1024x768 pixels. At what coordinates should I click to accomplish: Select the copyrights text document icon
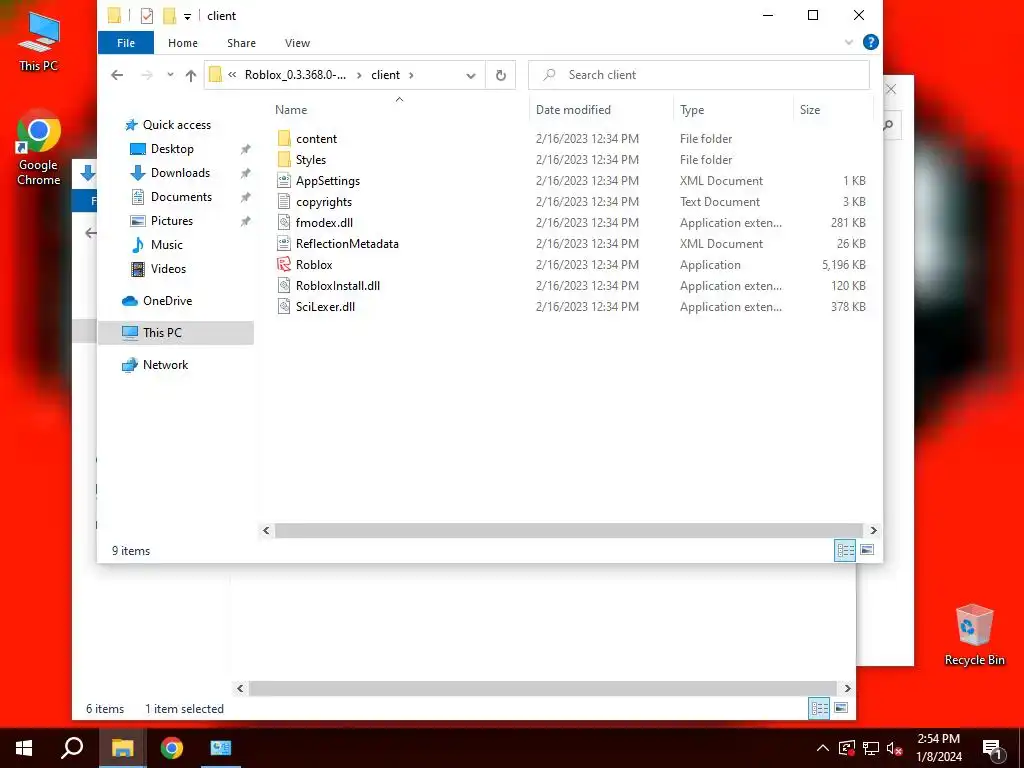[x=283, y=202]
